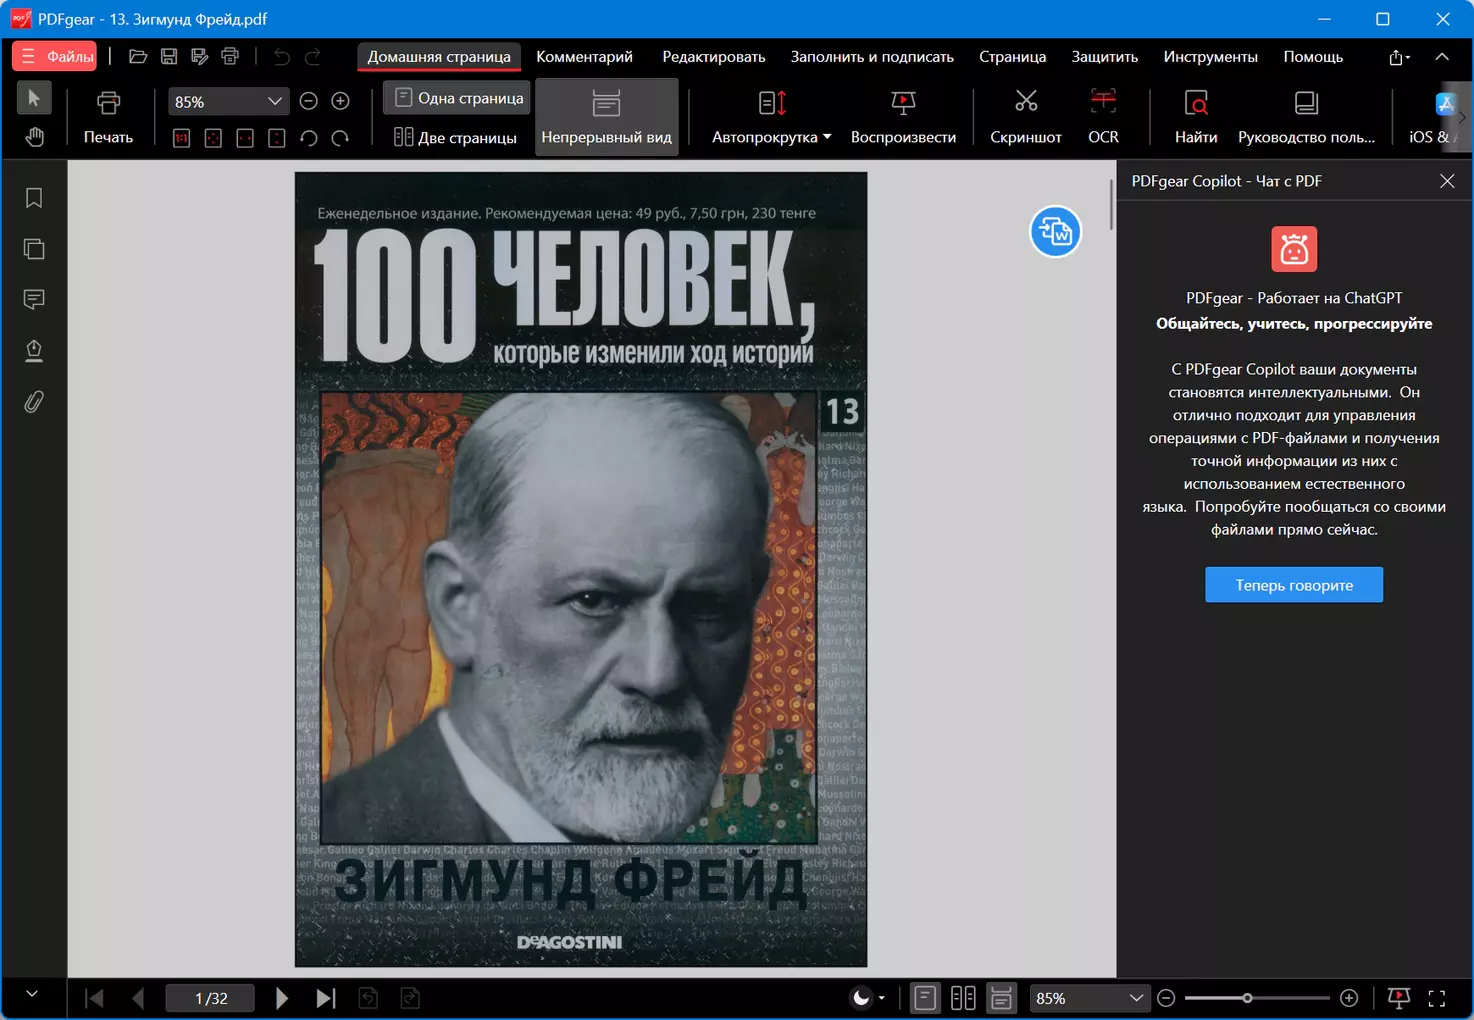Open the Найти search tool
This screenshot has width=1474, height=1020.
[x=1196, y=118]
